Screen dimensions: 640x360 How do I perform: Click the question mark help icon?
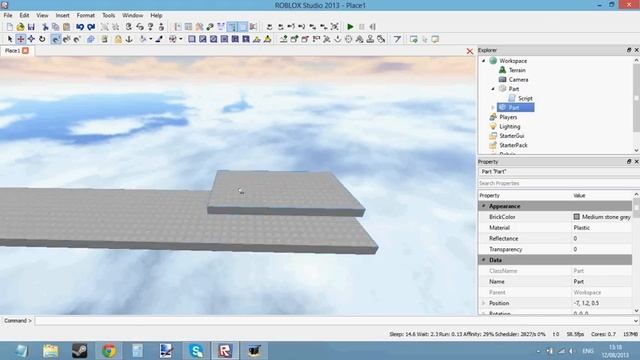[x=151, y=27]
